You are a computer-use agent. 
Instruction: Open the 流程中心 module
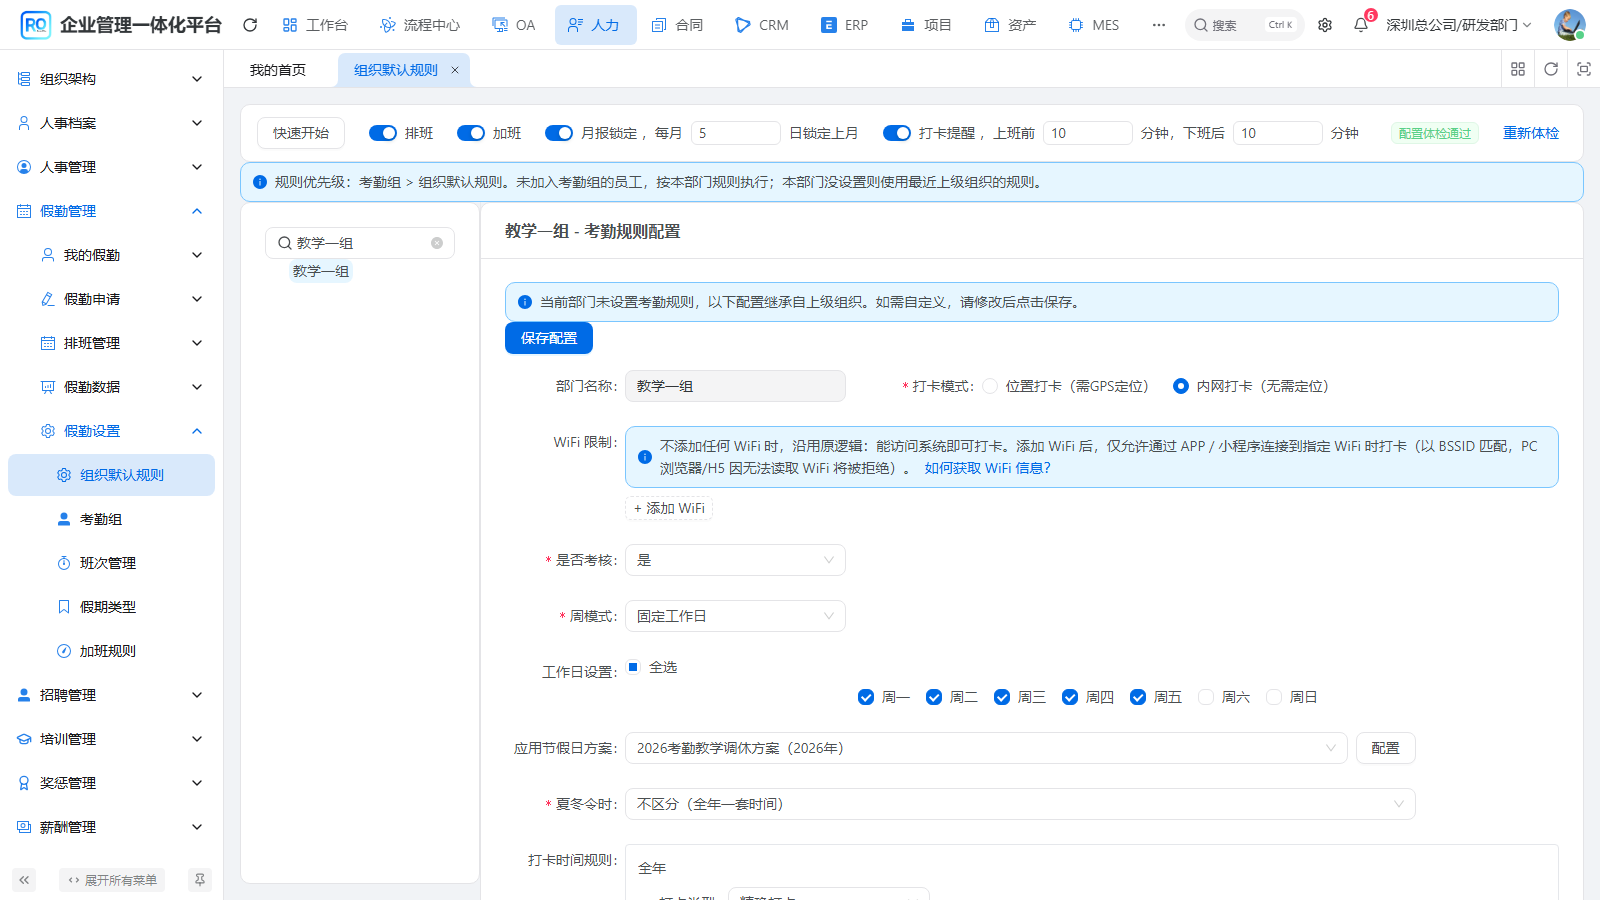click(x=420, y=25)
